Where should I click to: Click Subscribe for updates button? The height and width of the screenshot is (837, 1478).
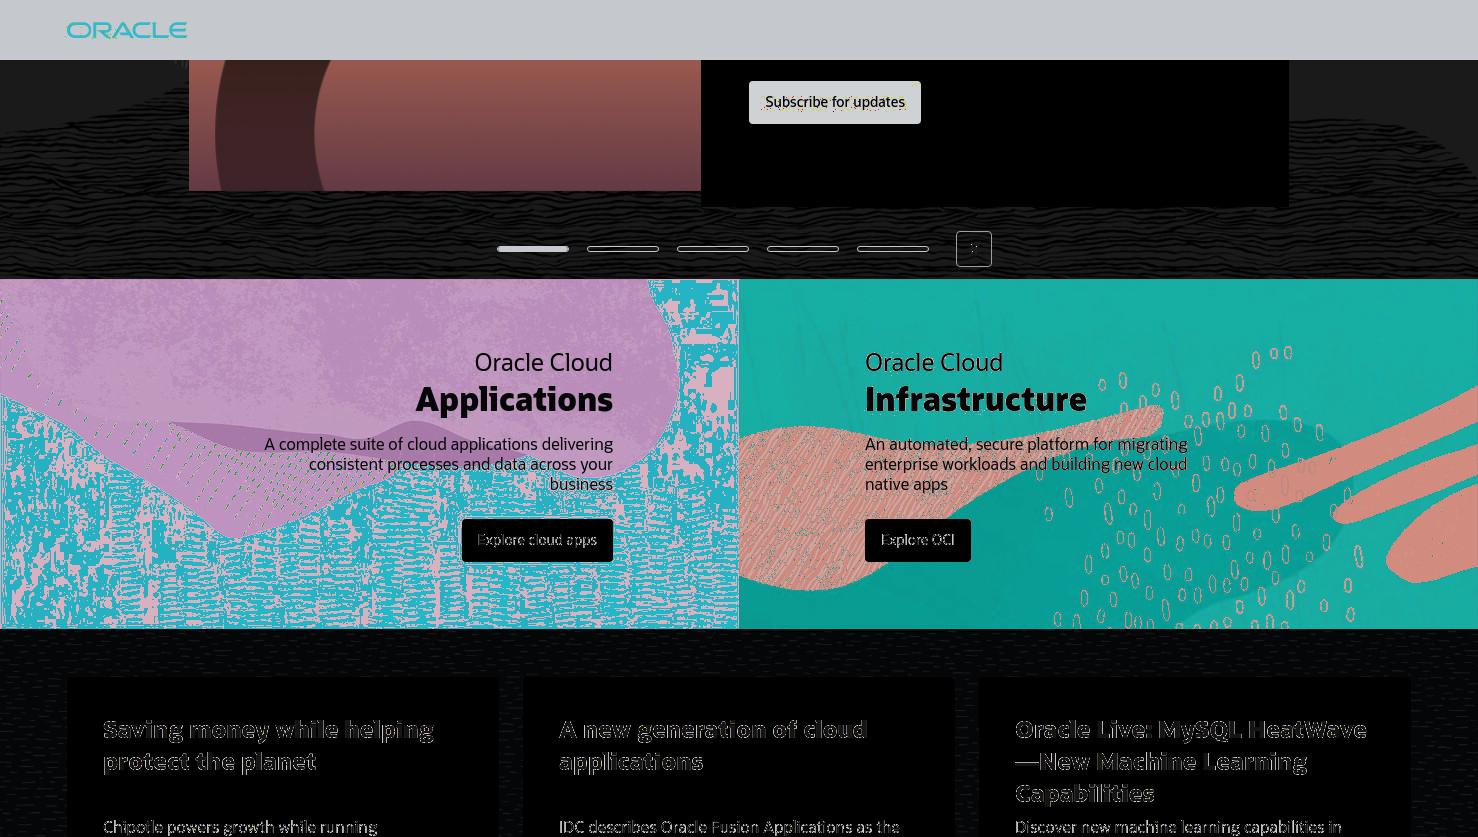click(835, 102)
